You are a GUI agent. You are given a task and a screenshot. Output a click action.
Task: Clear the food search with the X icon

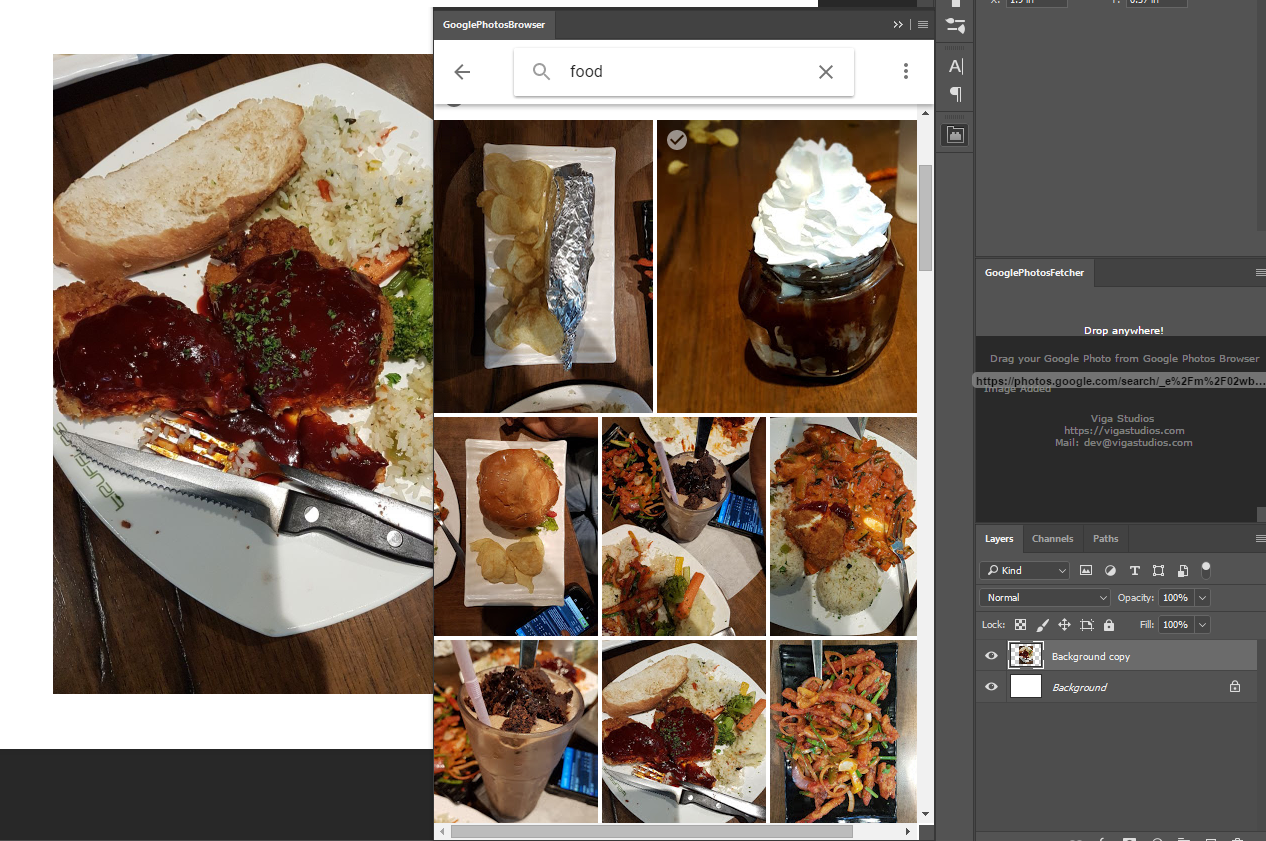(826, 72)
